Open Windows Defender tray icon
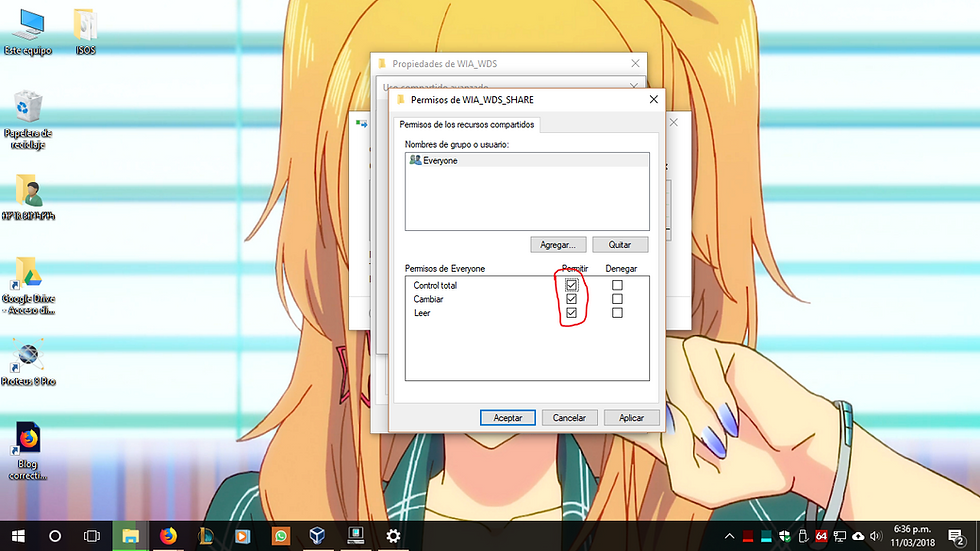This screenshot has height=551, width=980. [x=785, y=536]
